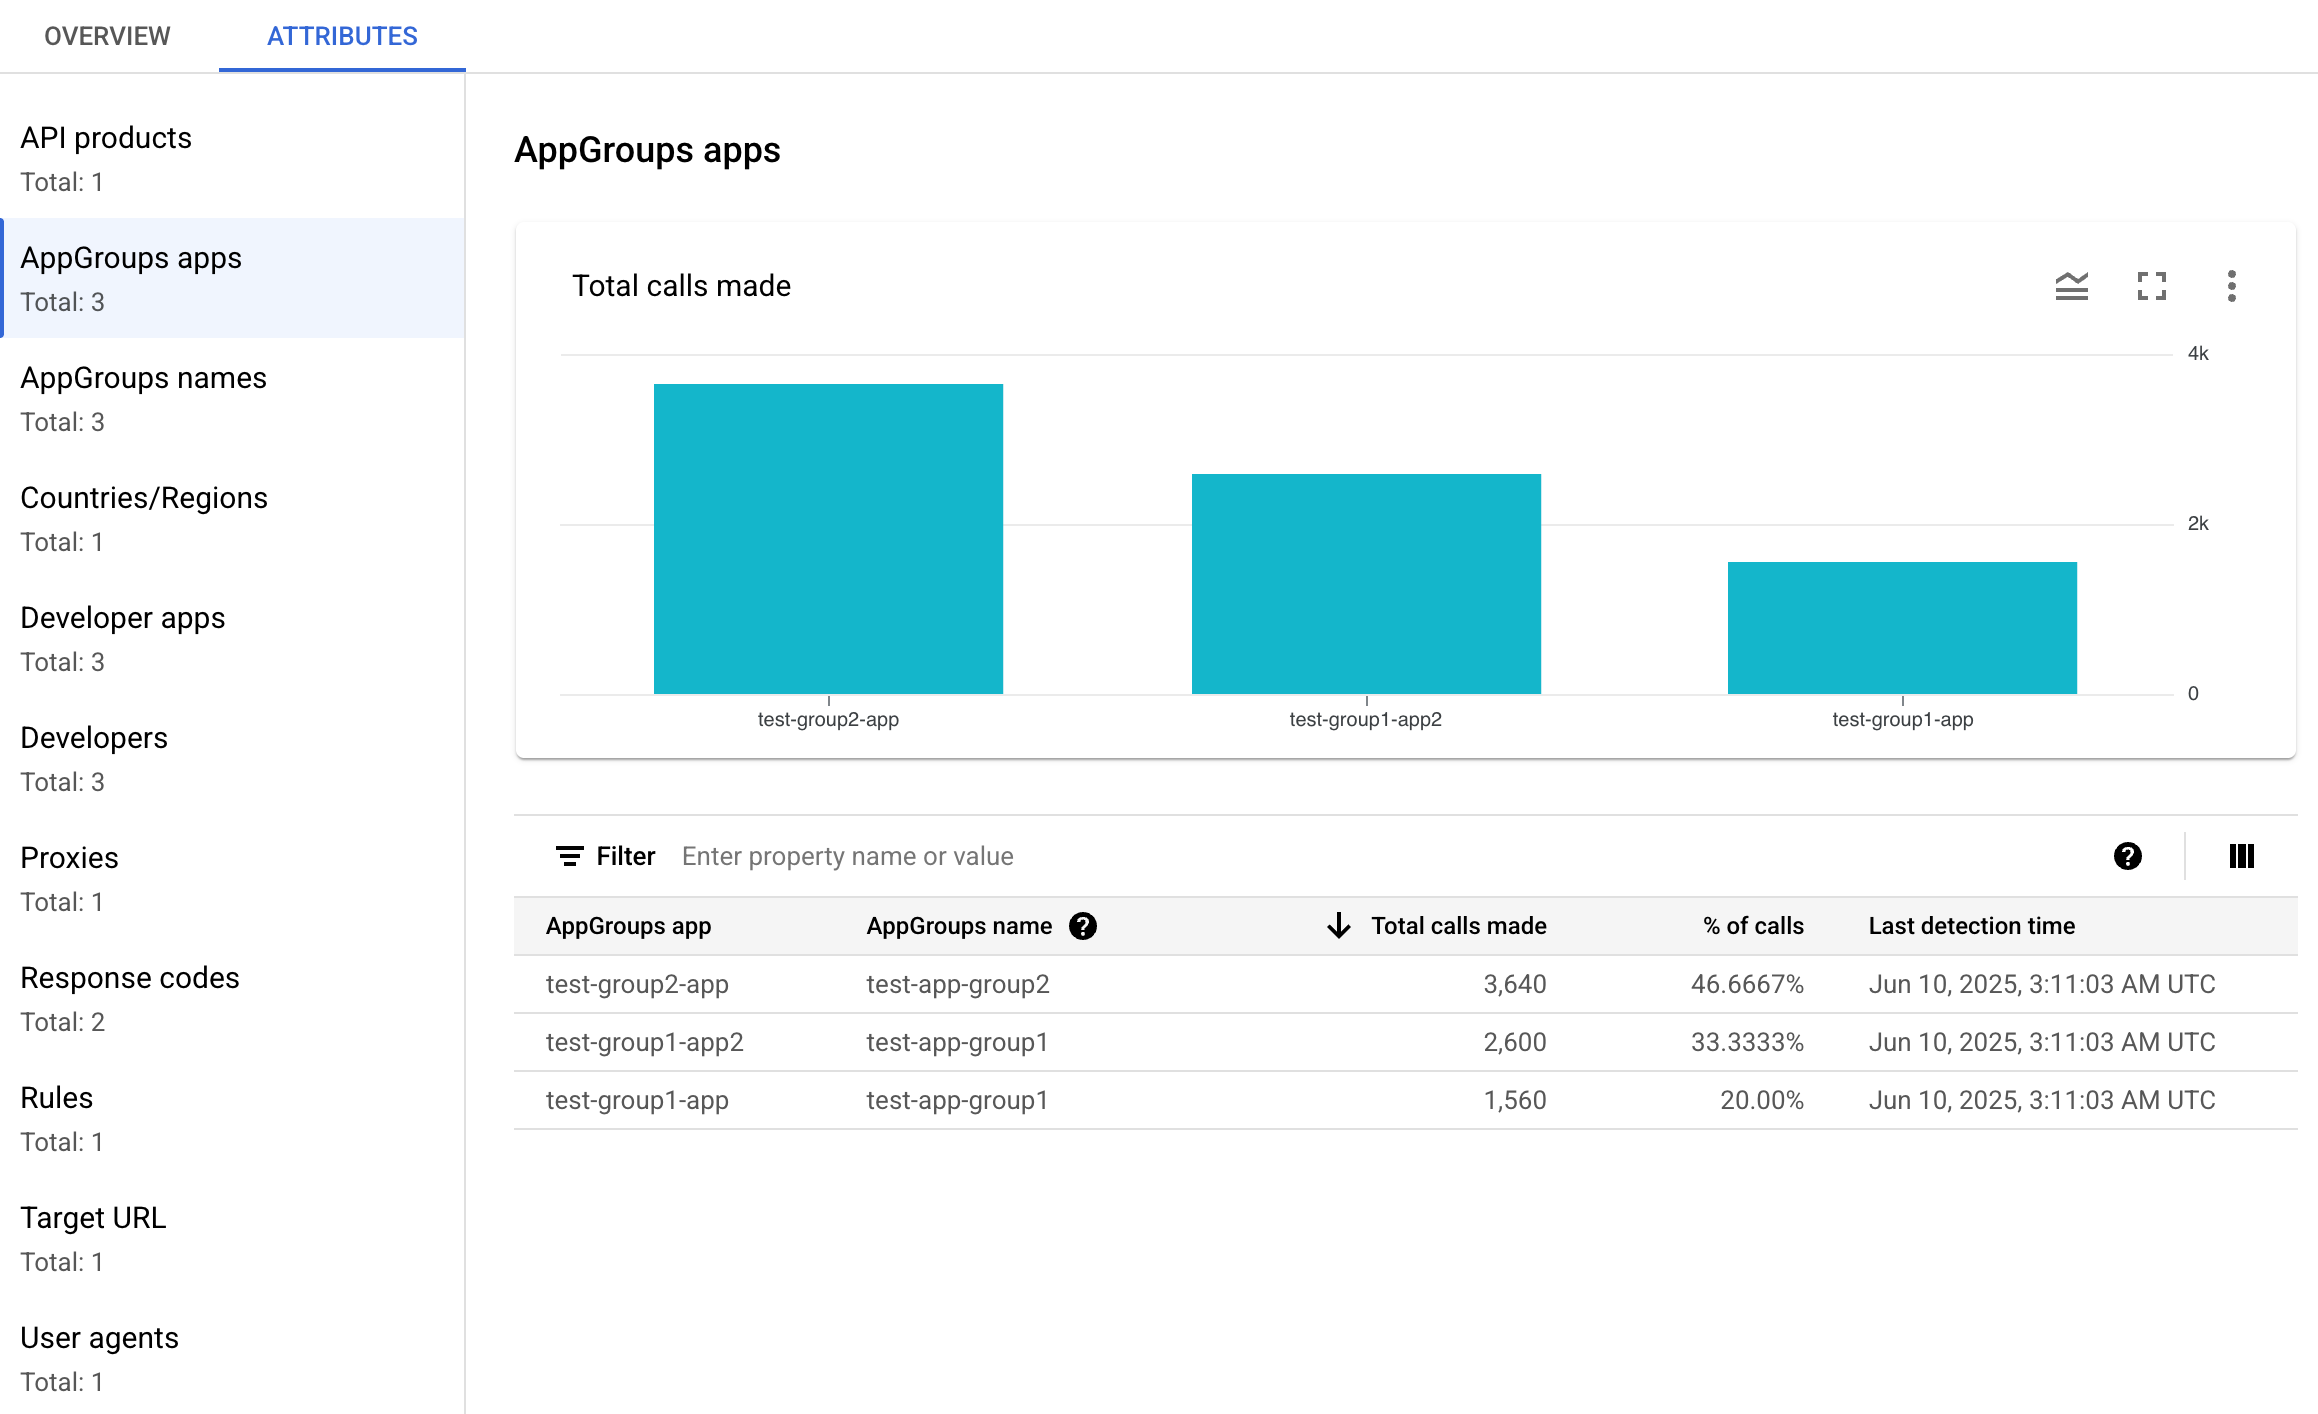This screenshot has height=1414, width=2318.
Task: Toggle chart to area view
Action: [x=2072, y=286]
